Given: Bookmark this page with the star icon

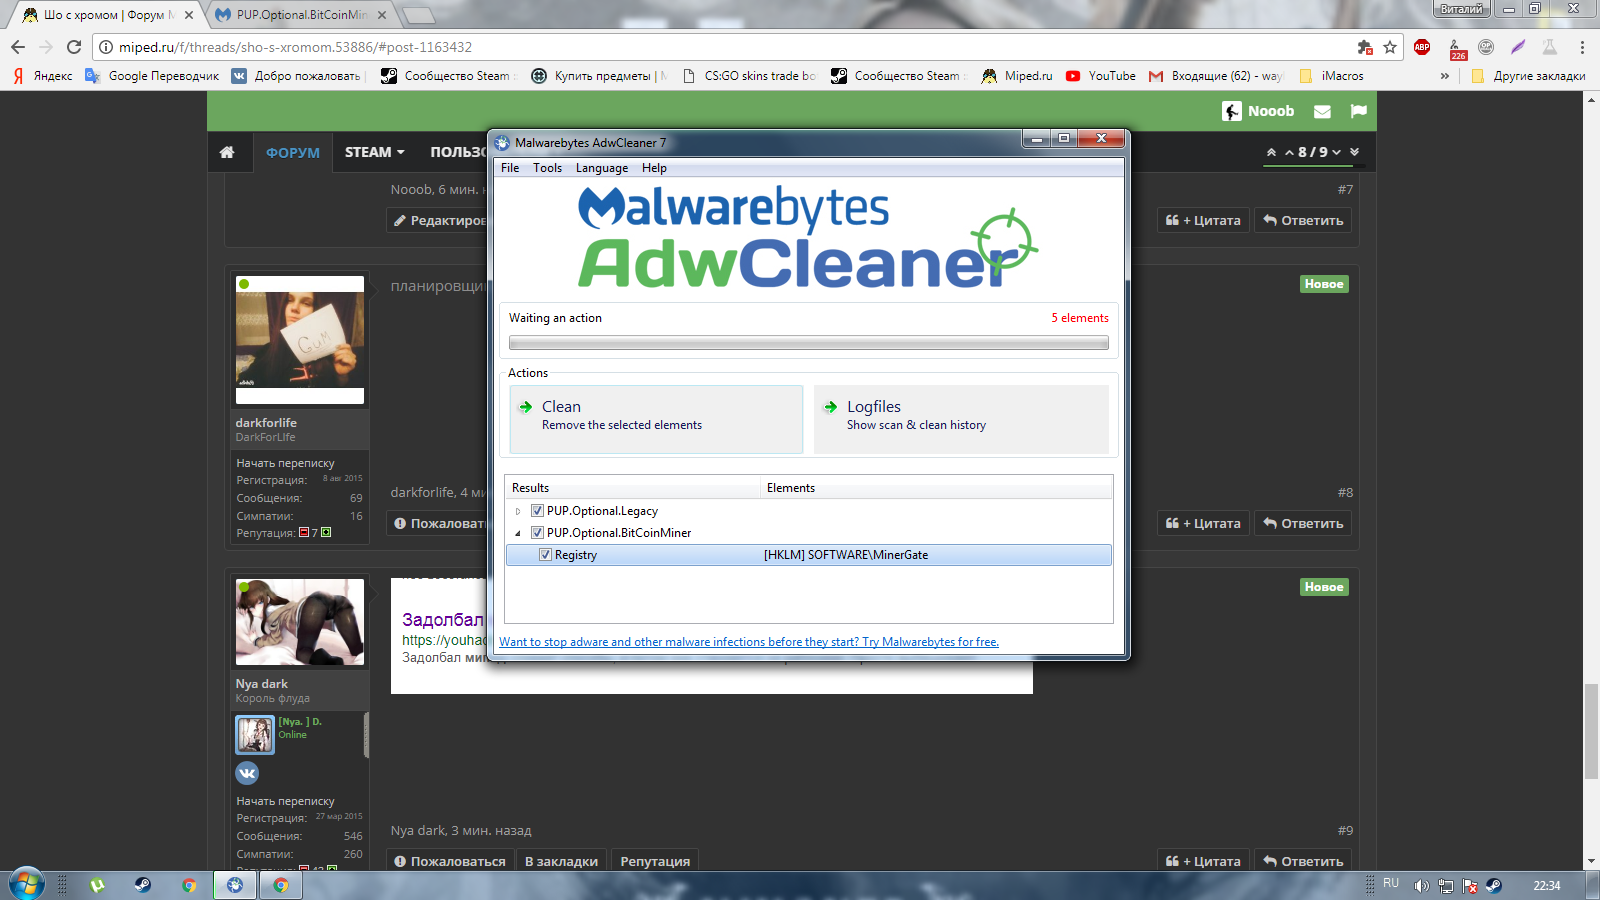Looking at the screenshot, I should pos(1390,47).
